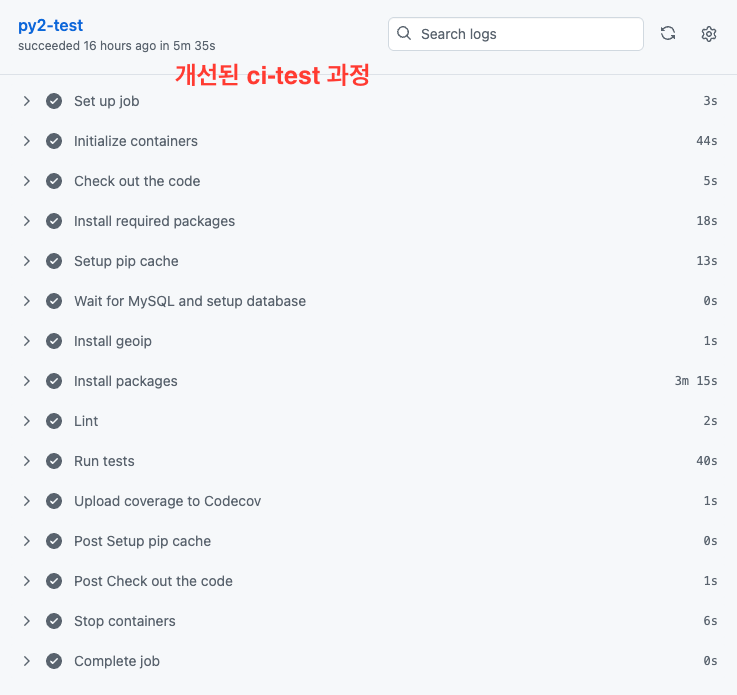The image size is (737, 695).
Task: Click the py2-test job title
Action: coord(50,26)
